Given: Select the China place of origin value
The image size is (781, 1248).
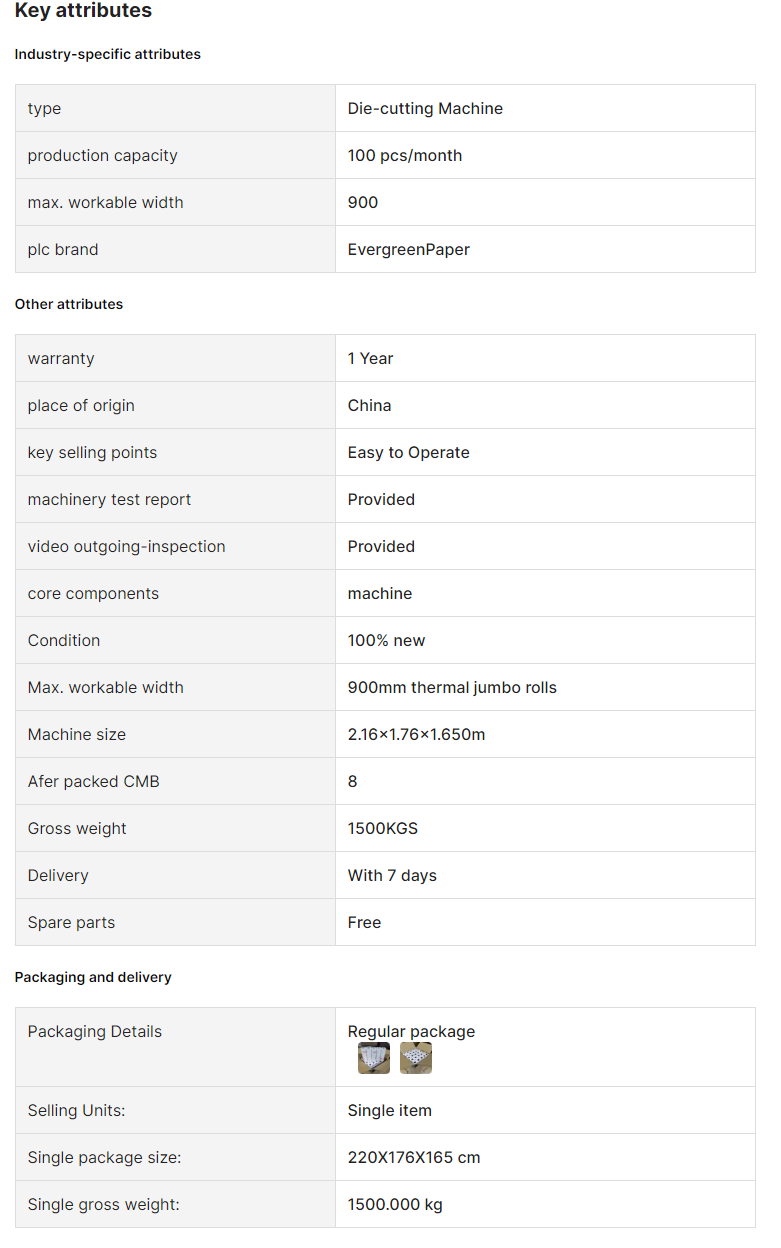Looking at the screenshot, I should tap(370, 405).
